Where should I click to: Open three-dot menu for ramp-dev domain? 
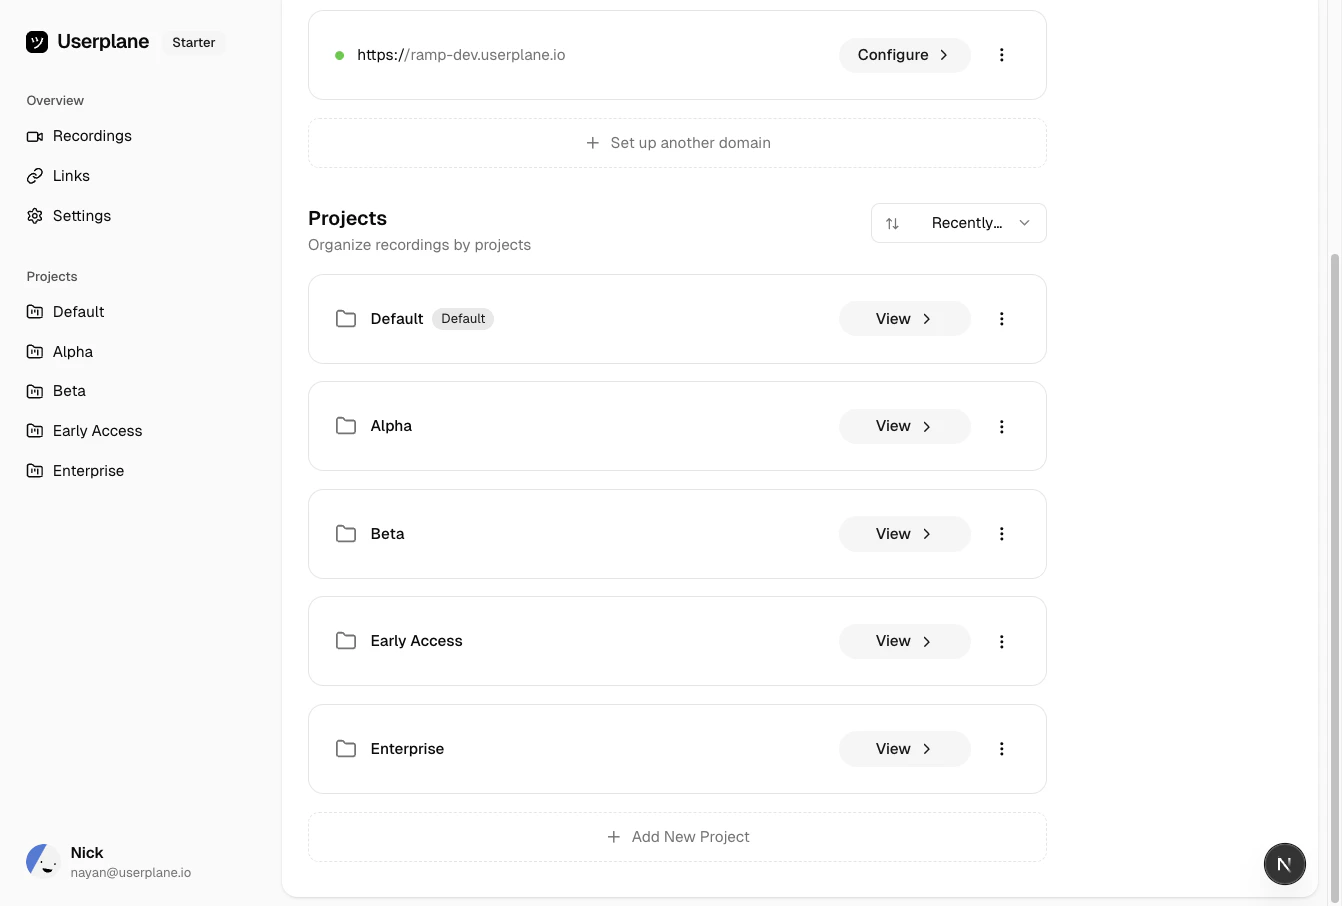[1001, 55]
